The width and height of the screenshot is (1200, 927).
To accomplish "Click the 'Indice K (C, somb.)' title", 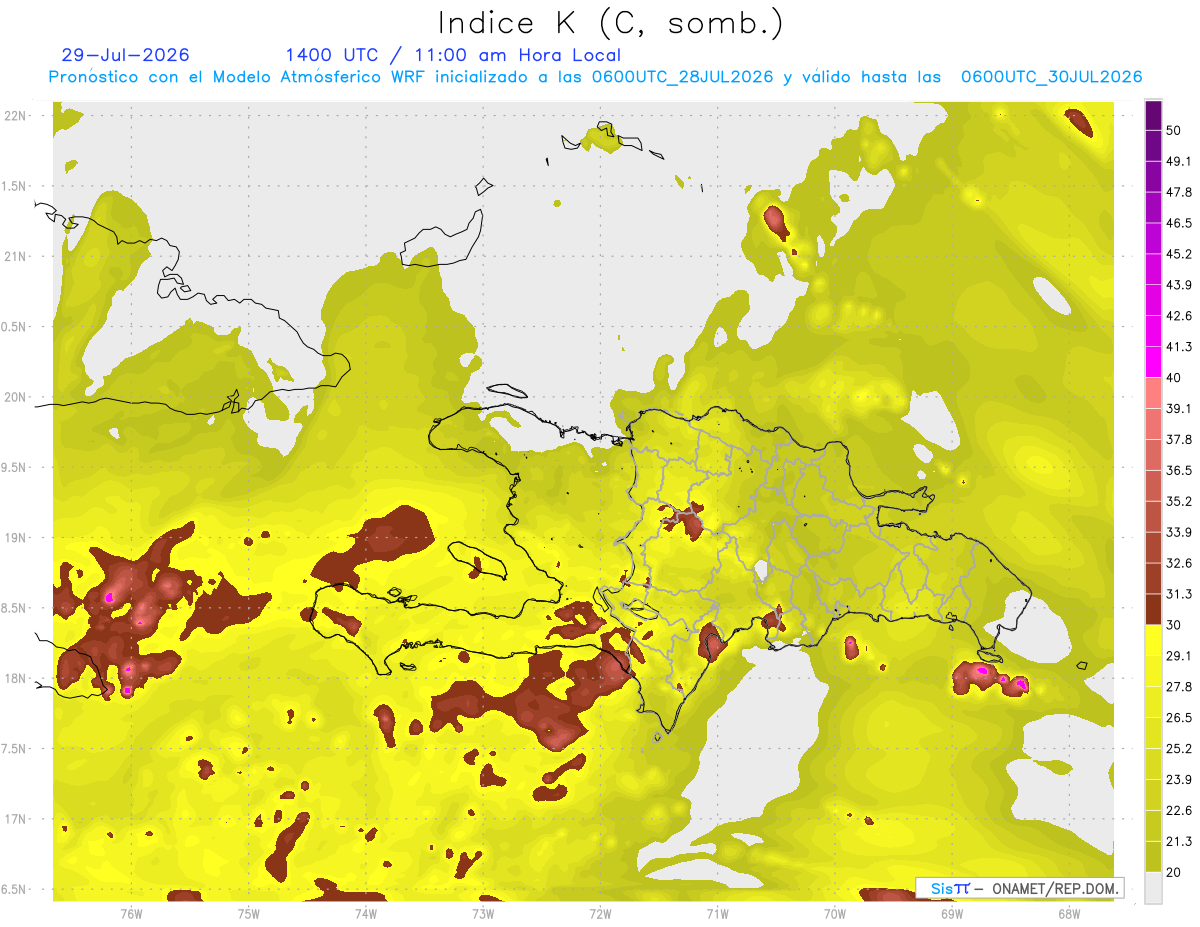I will (610, 24).
